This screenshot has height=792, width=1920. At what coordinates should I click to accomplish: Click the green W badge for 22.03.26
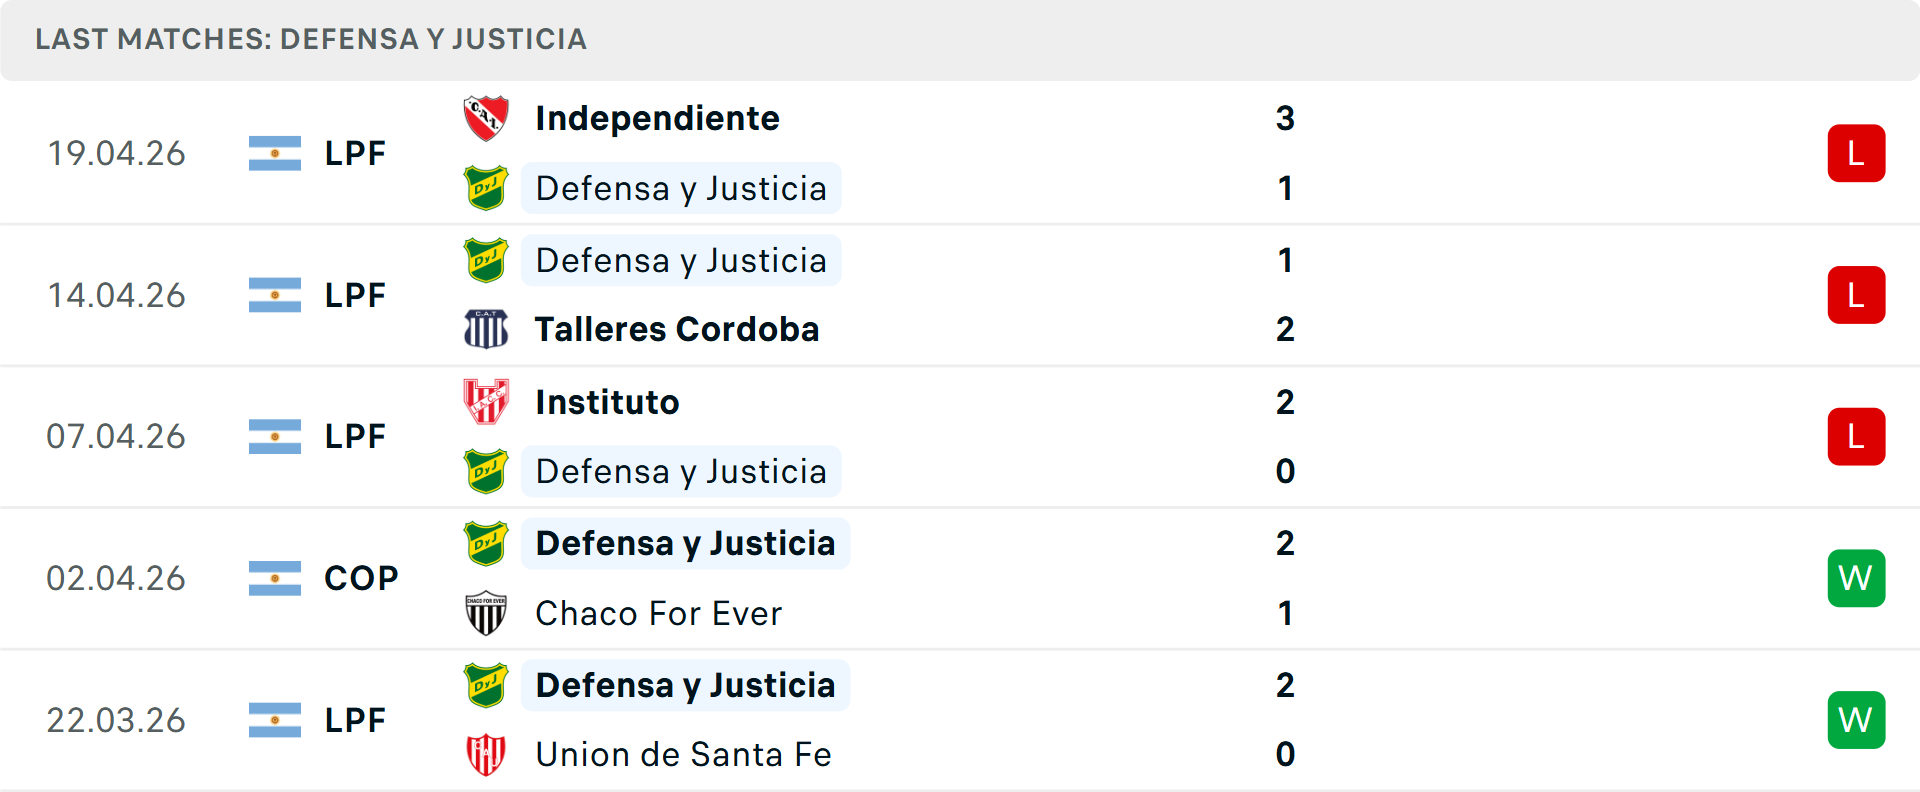tap(1856, 720)
